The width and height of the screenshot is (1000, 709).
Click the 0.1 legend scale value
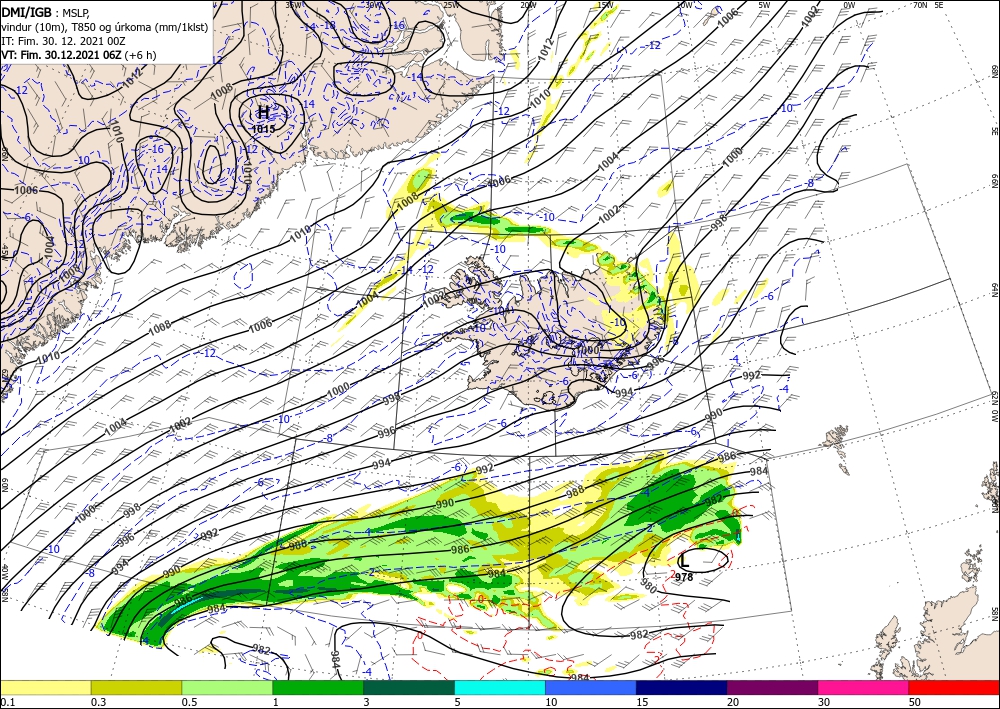(6, 702)
